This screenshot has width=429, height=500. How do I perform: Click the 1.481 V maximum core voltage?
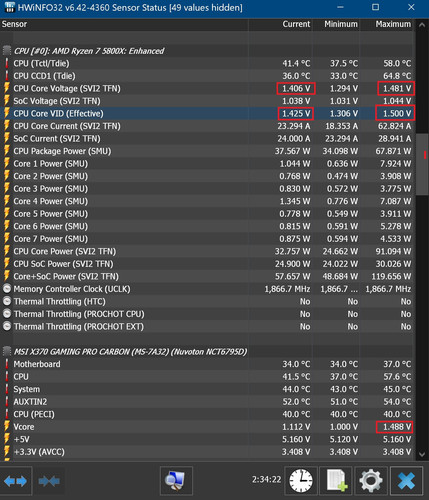tap(397, 88)
